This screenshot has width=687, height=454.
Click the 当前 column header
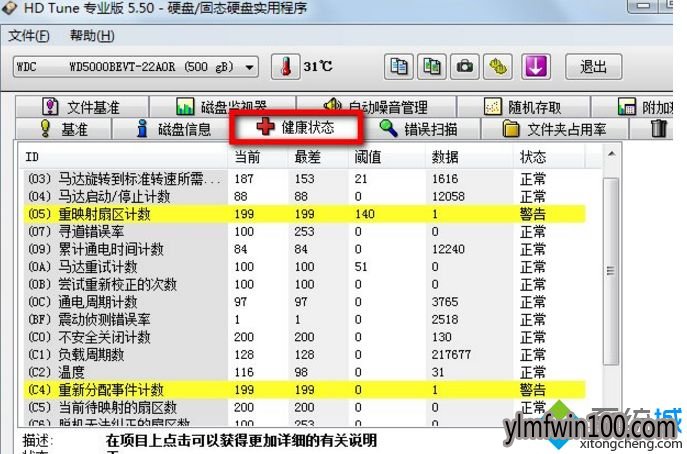[258, 156]
